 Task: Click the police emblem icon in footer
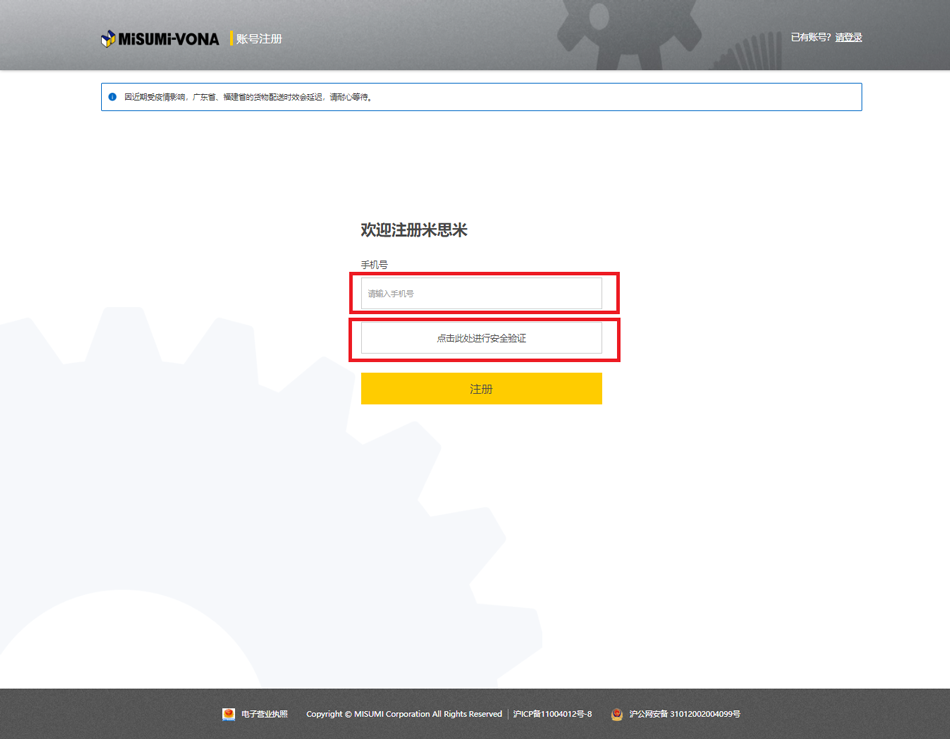click(617, 714)
